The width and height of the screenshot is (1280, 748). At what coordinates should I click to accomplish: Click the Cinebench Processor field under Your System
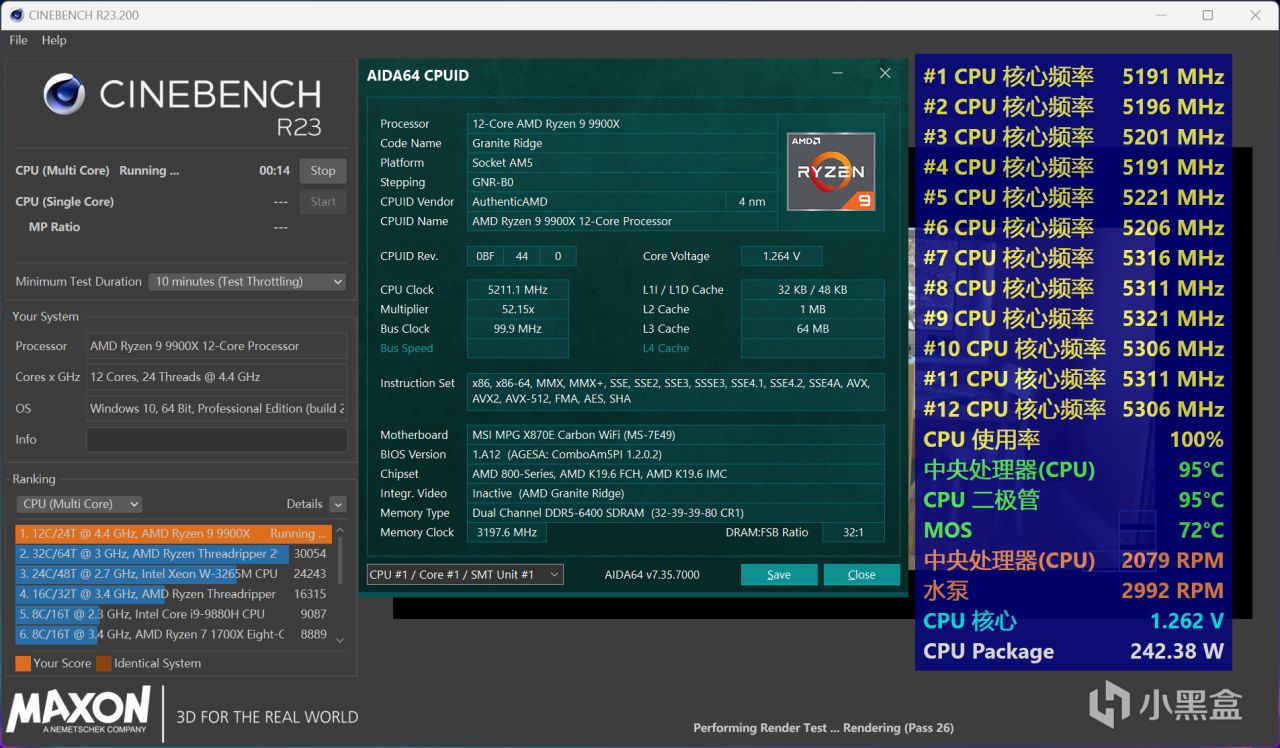pyautogui.click(x=217, y=346)
